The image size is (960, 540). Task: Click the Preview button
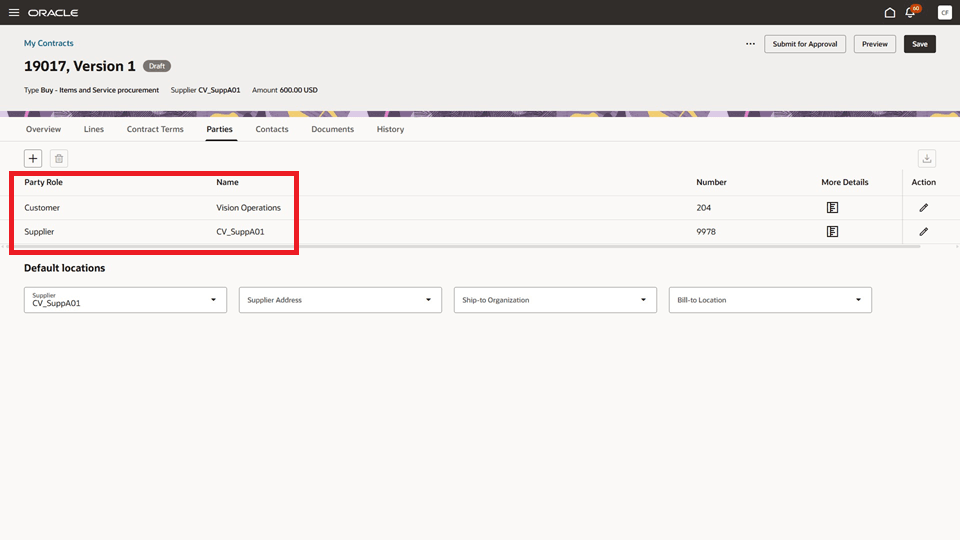click(874, 44)
